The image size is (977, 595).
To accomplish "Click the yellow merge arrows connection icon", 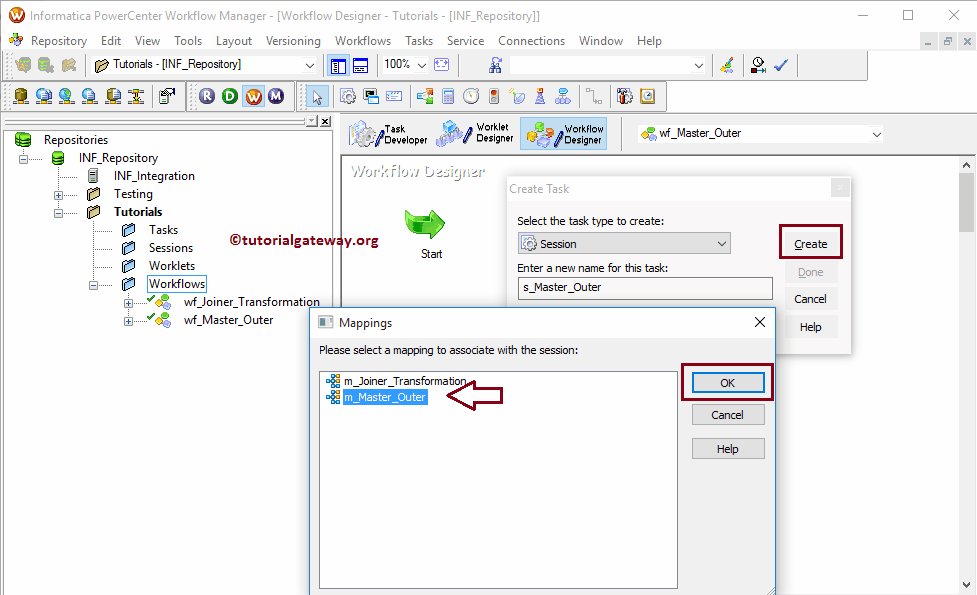I will (x=136, y=96).
